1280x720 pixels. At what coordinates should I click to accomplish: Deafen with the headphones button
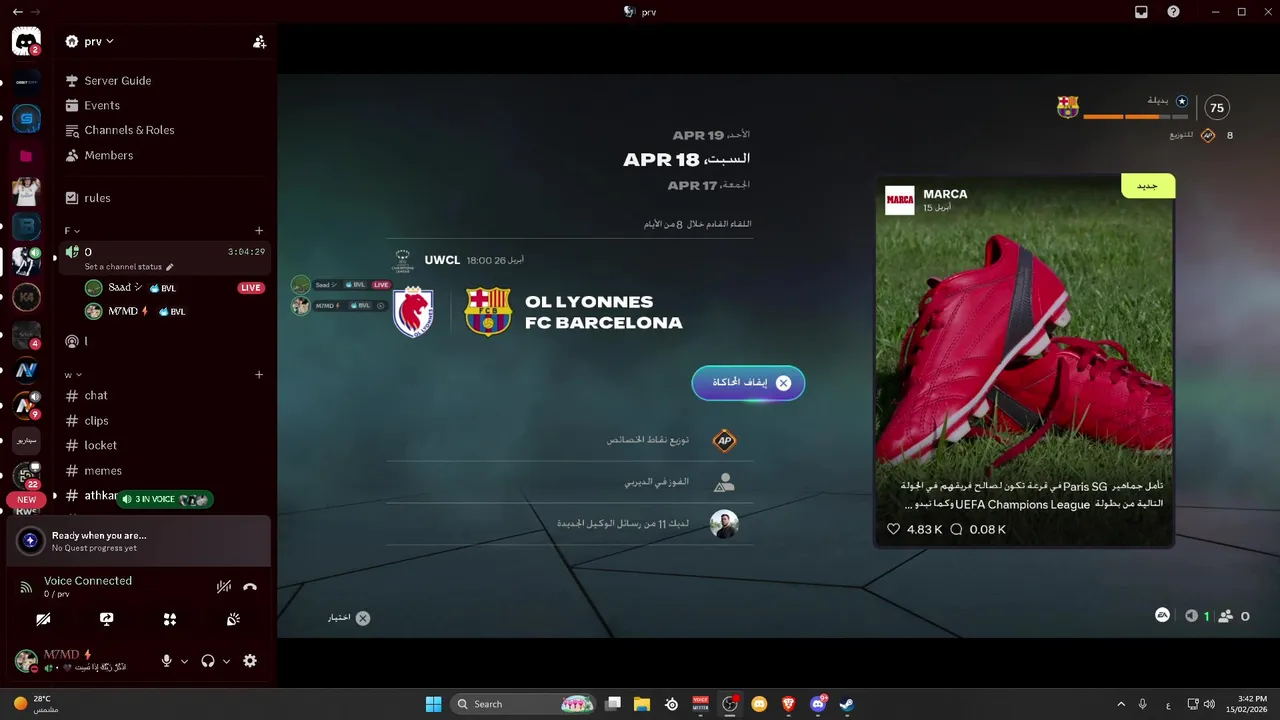click(x=208, y=661)
